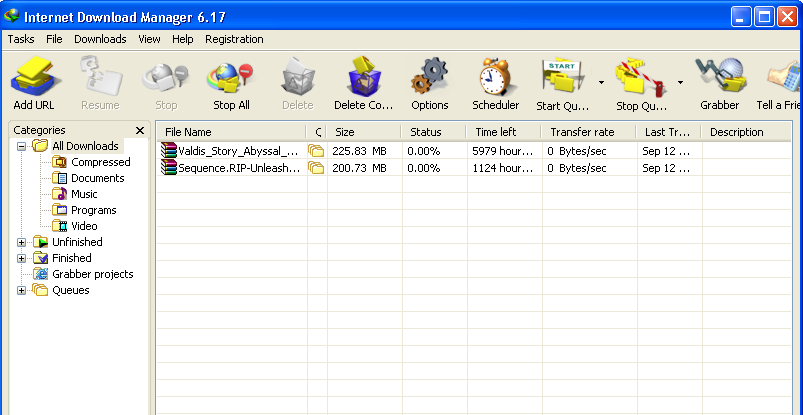
Task: Click the Grabber projects tree icon
Action: [x=40, y=274]
